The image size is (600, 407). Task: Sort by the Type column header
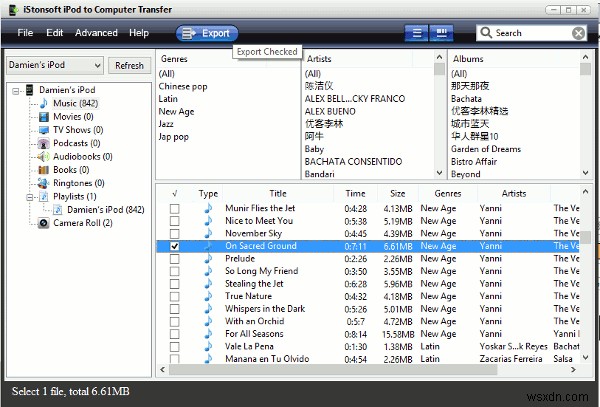coord(208,194)
